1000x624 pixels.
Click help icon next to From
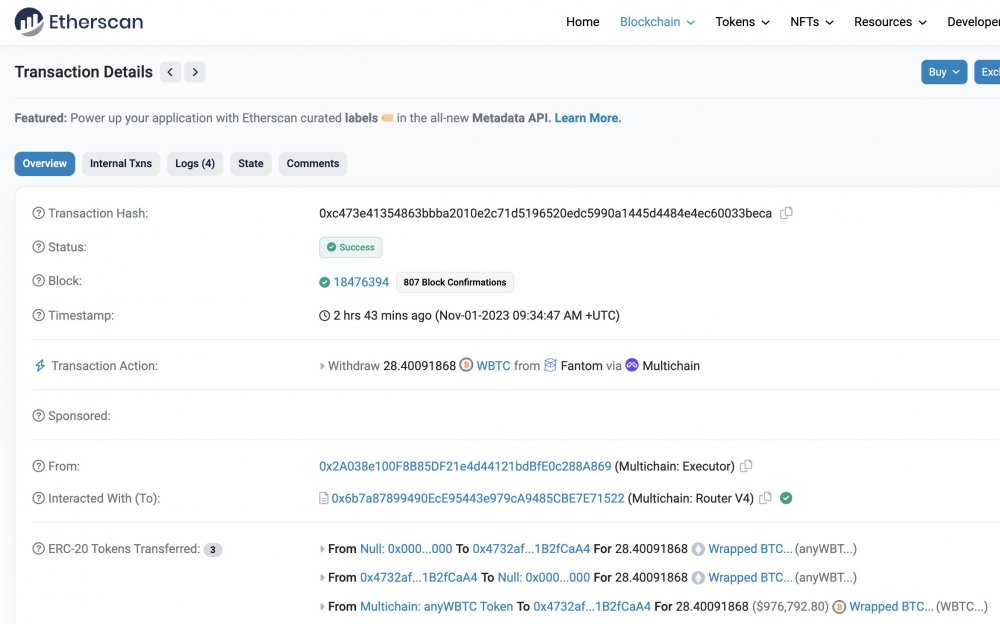(38, 466)
